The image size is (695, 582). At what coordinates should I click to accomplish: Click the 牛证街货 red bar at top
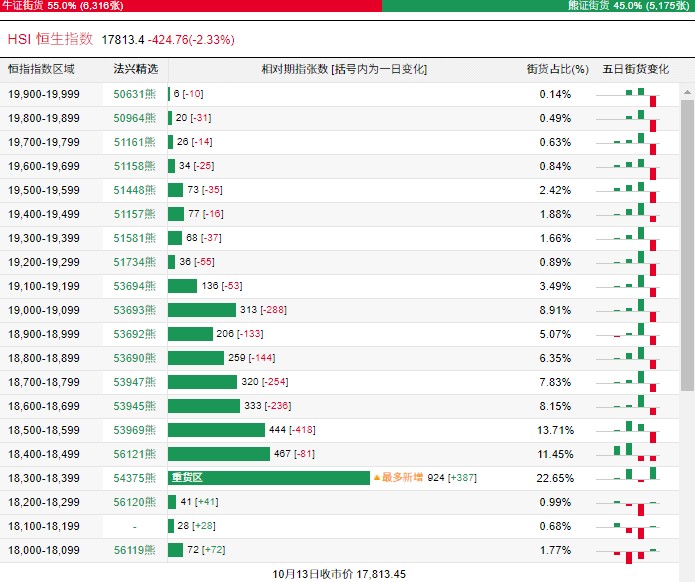191,6
